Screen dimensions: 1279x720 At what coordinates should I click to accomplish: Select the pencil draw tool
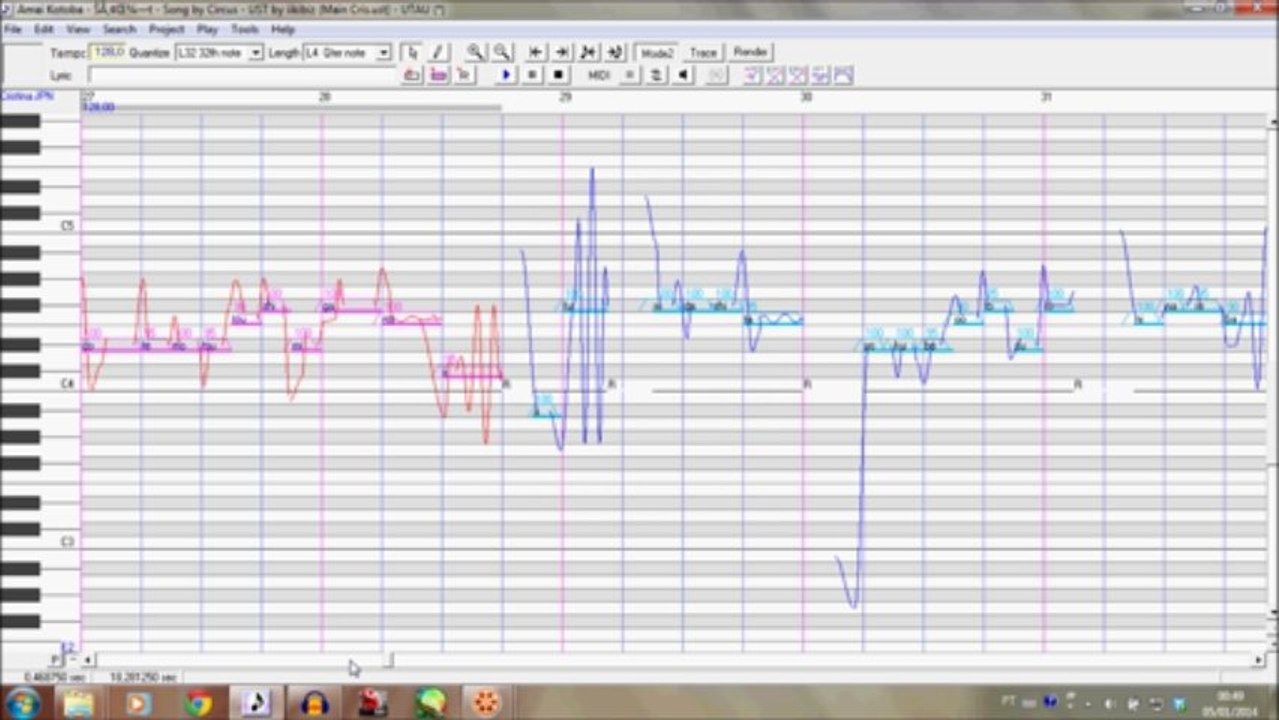pos(438,52)
